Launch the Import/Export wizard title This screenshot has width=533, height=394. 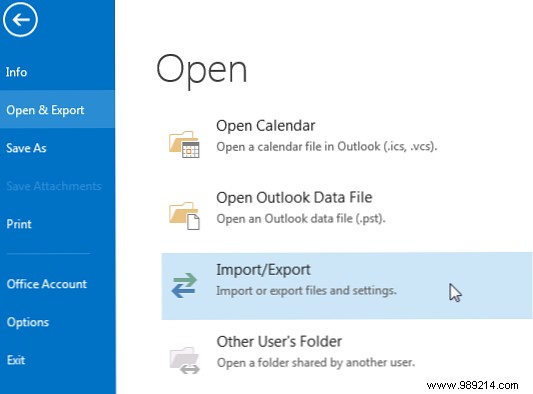coord(263,270)
